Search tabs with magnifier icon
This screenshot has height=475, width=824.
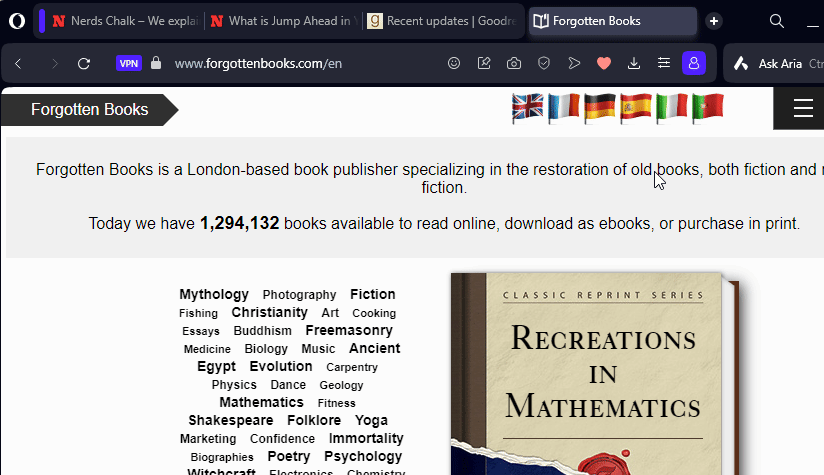(777, 21)
